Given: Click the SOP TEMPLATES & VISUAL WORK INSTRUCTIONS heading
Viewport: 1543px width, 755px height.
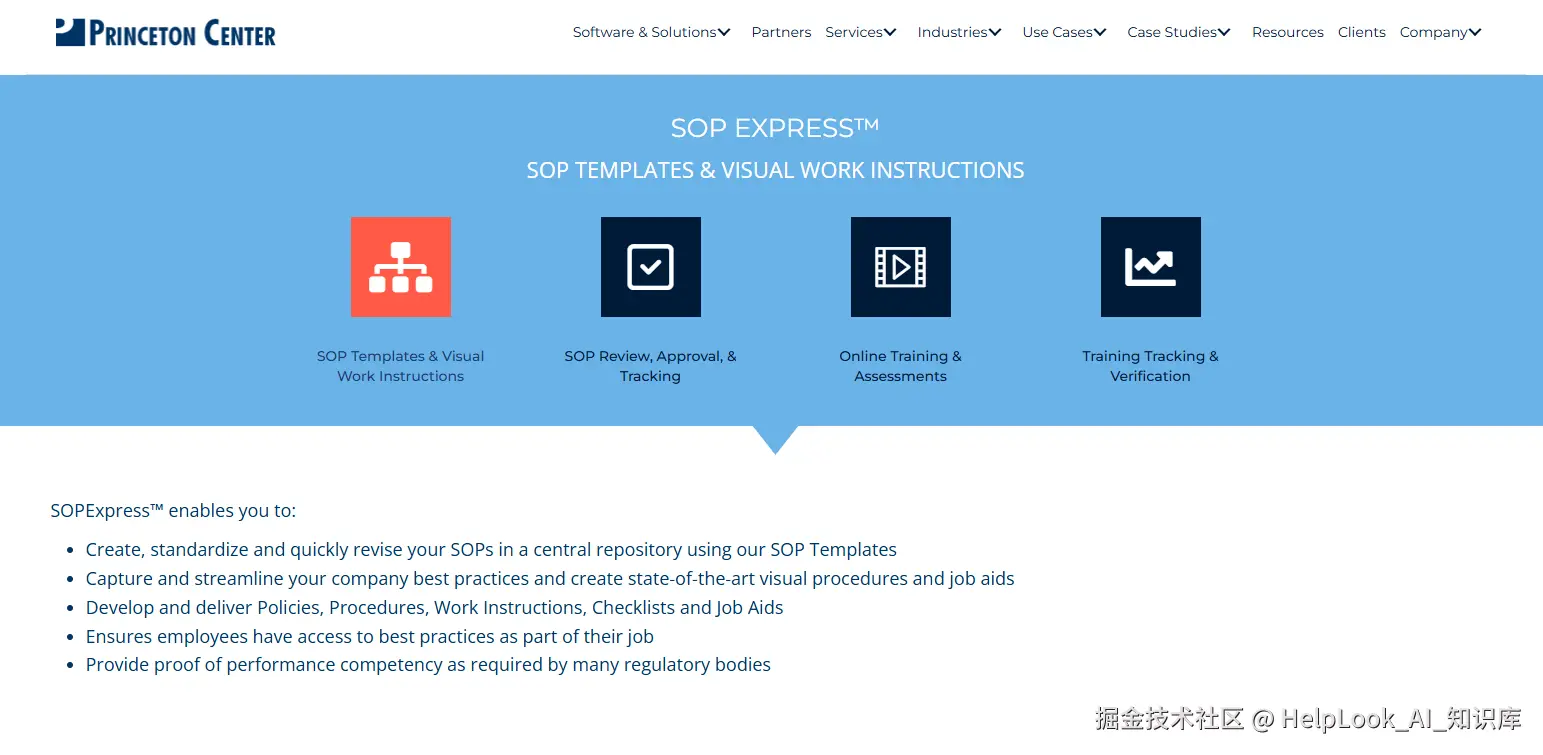Looking at the screenshot, I should (x=775, y=170).
